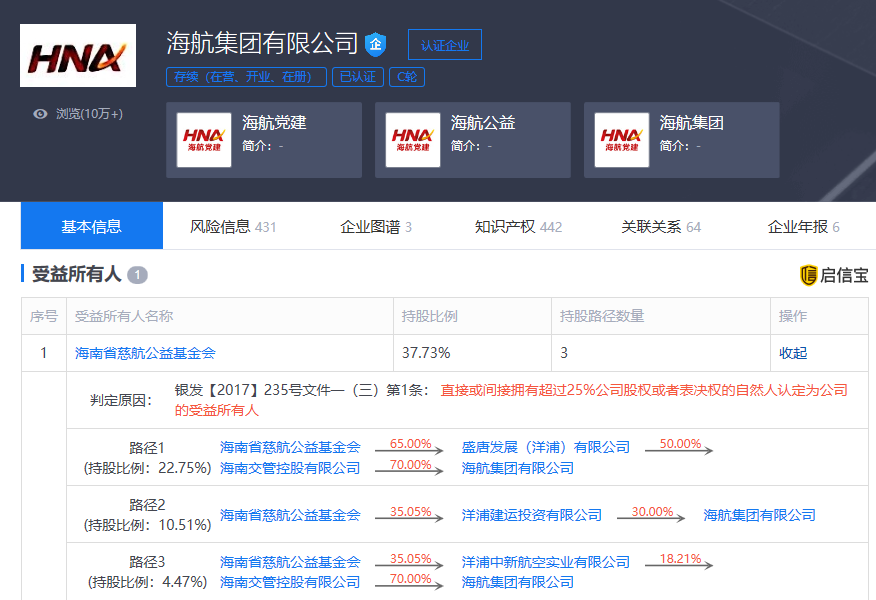
Task: Click the 路径2 (持股比例: 10.51%) label
Action: (147, 515)
